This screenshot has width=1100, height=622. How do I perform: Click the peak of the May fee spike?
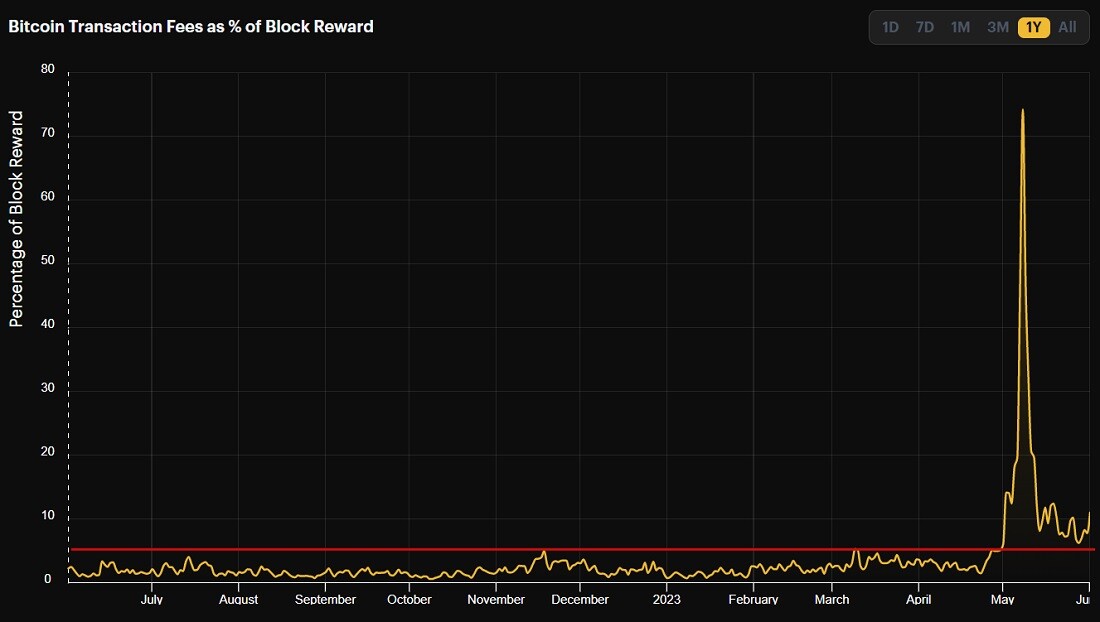tap(1023, 110)
